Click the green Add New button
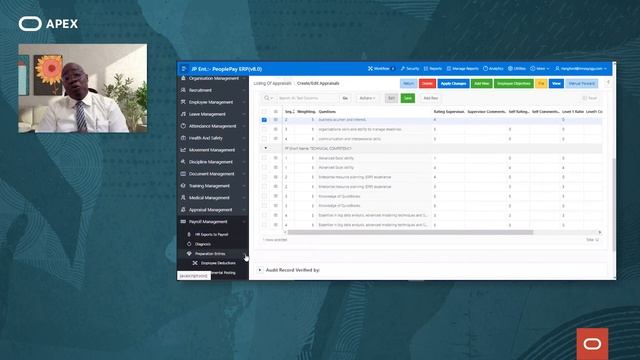Viewport: 640px width, 360px height. (x=482, y=83)
